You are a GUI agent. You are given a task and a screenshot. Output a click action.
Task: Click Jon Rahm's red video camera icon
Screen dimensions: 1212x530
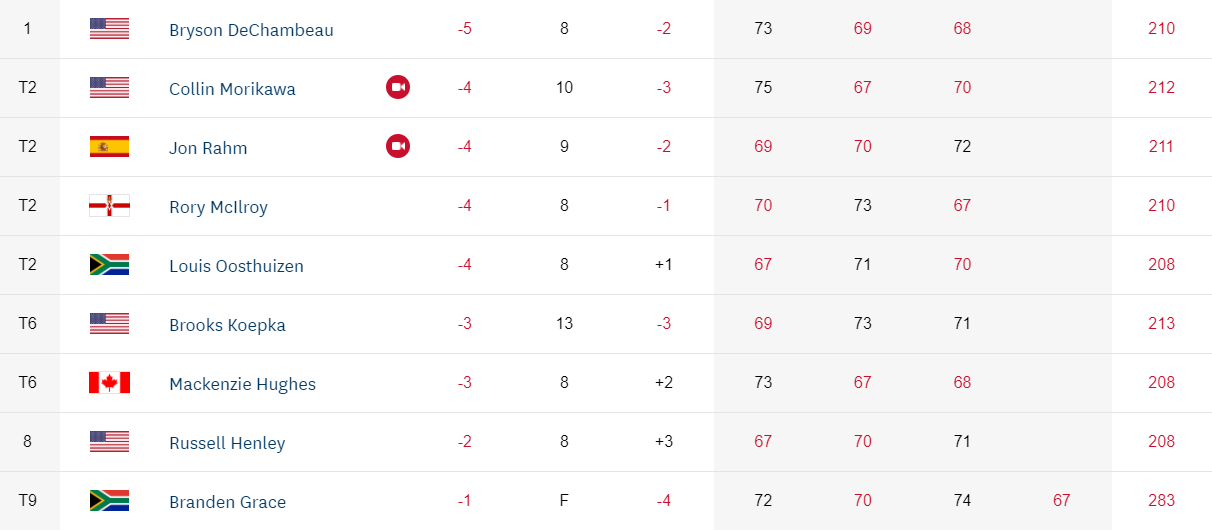398,147
